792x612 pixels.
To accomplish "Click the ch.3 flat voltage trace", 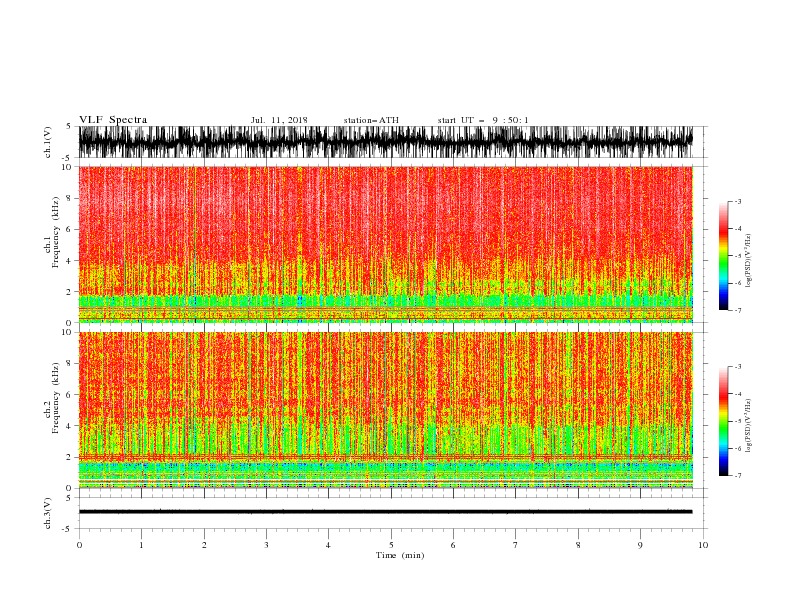I will (385, 512).
